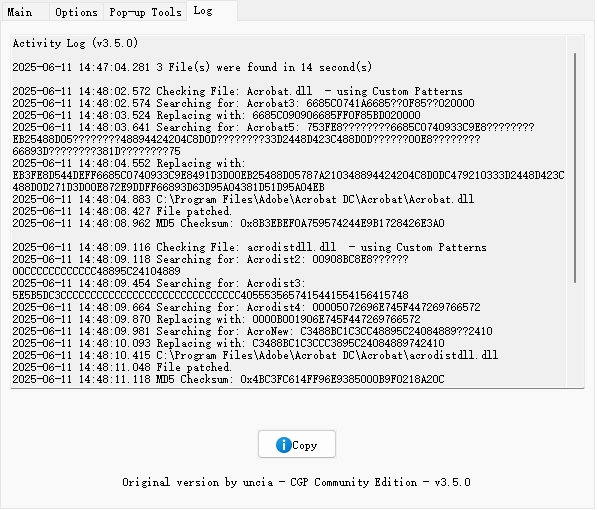Click the scrollbar track below the thumb
Image resolution: width=597 pixels, height=510 pixels.
(x=575, y=335)
